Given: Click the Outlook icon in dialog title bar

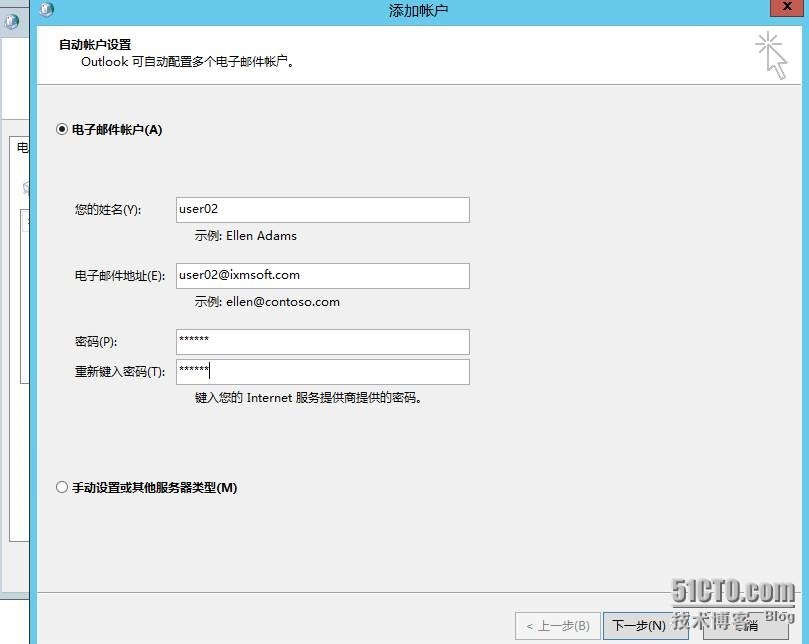Looking at the screenshot, I should tap(46, 9).
